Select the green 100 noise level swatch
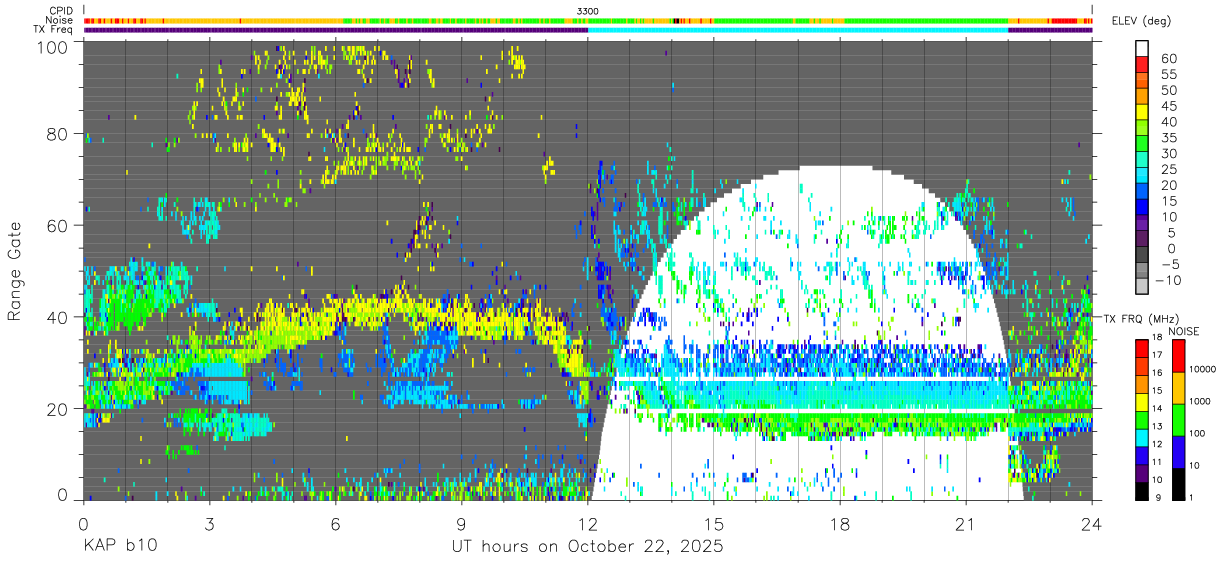The width and height of the screenshot is (1228, 567). click(x=1177, y=420)
